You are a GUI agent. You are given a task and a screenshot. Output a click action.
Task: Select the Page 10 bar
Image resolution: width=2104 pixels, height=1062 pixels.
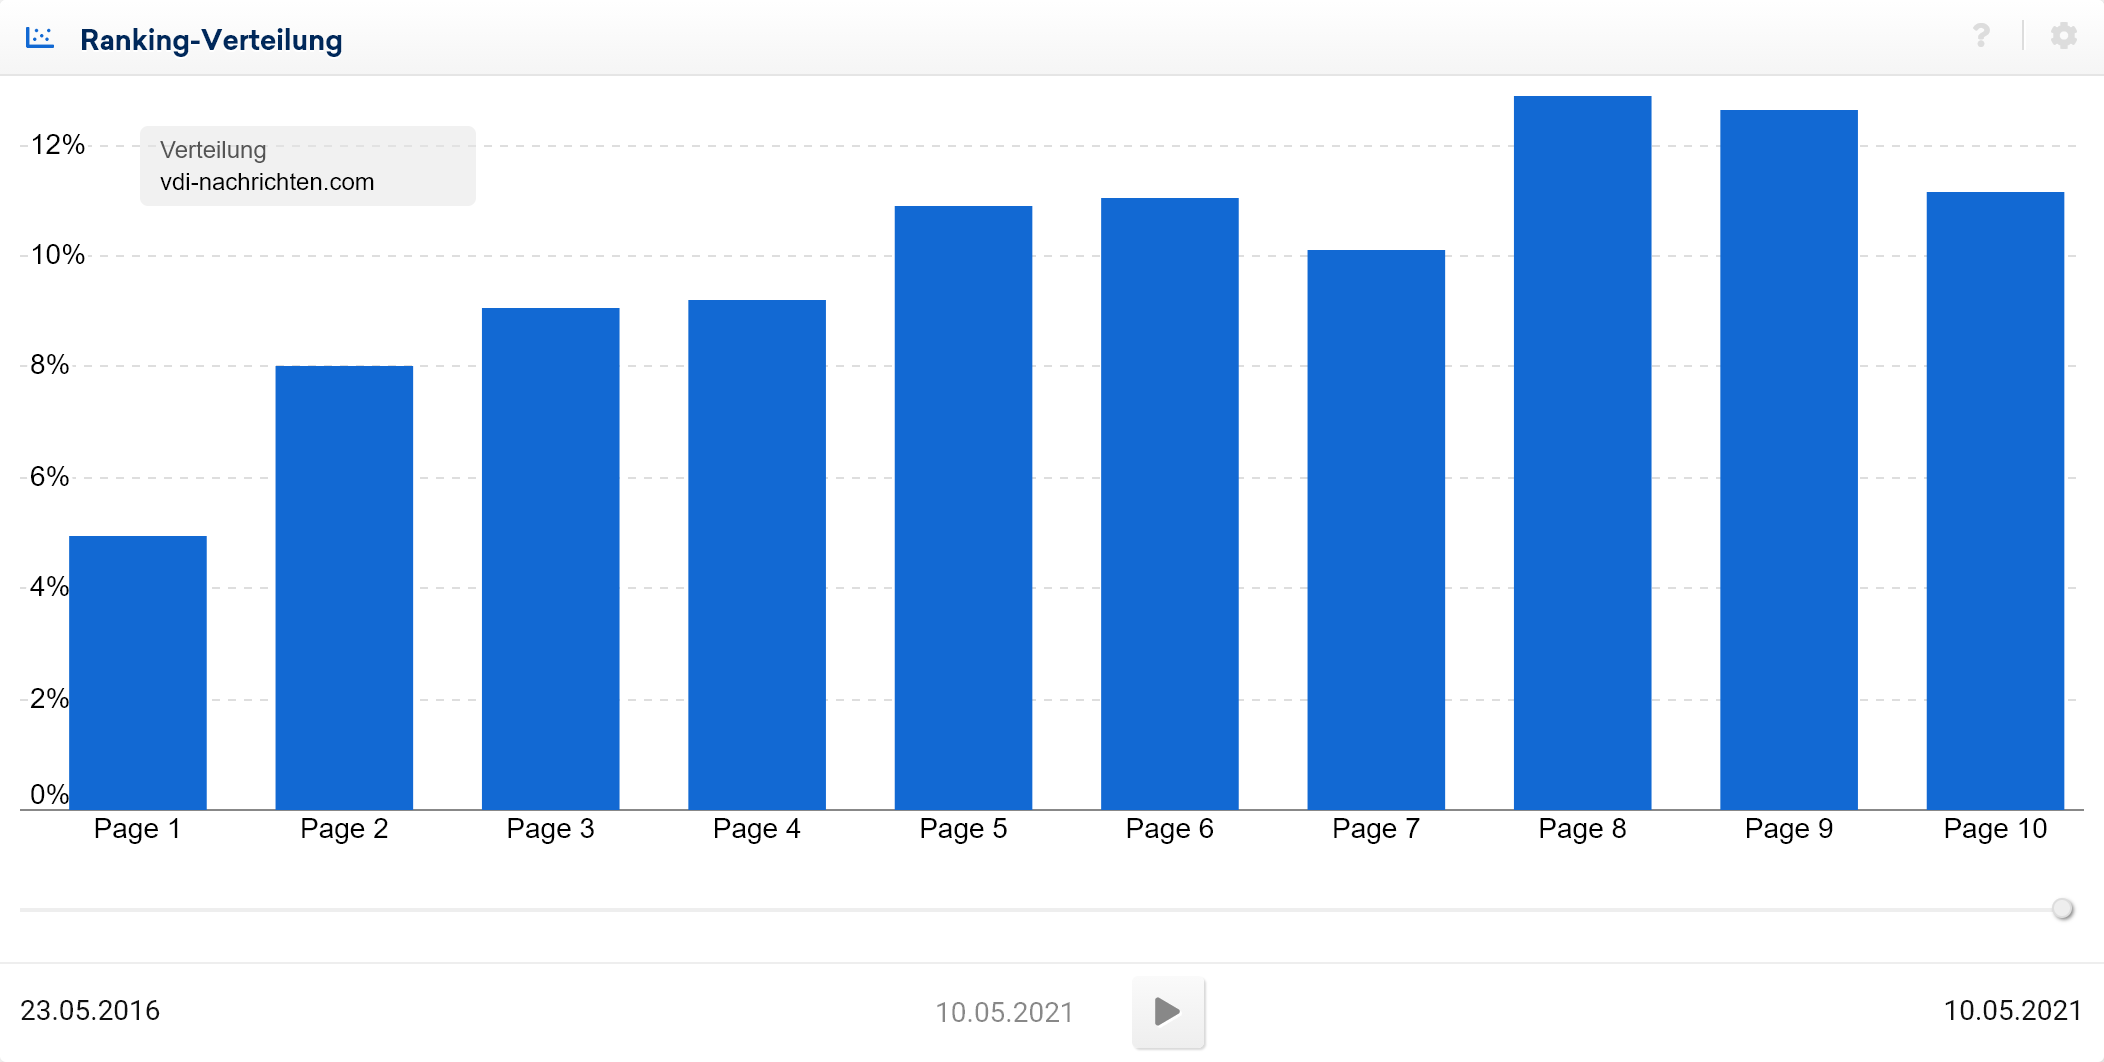[1995, 501]
